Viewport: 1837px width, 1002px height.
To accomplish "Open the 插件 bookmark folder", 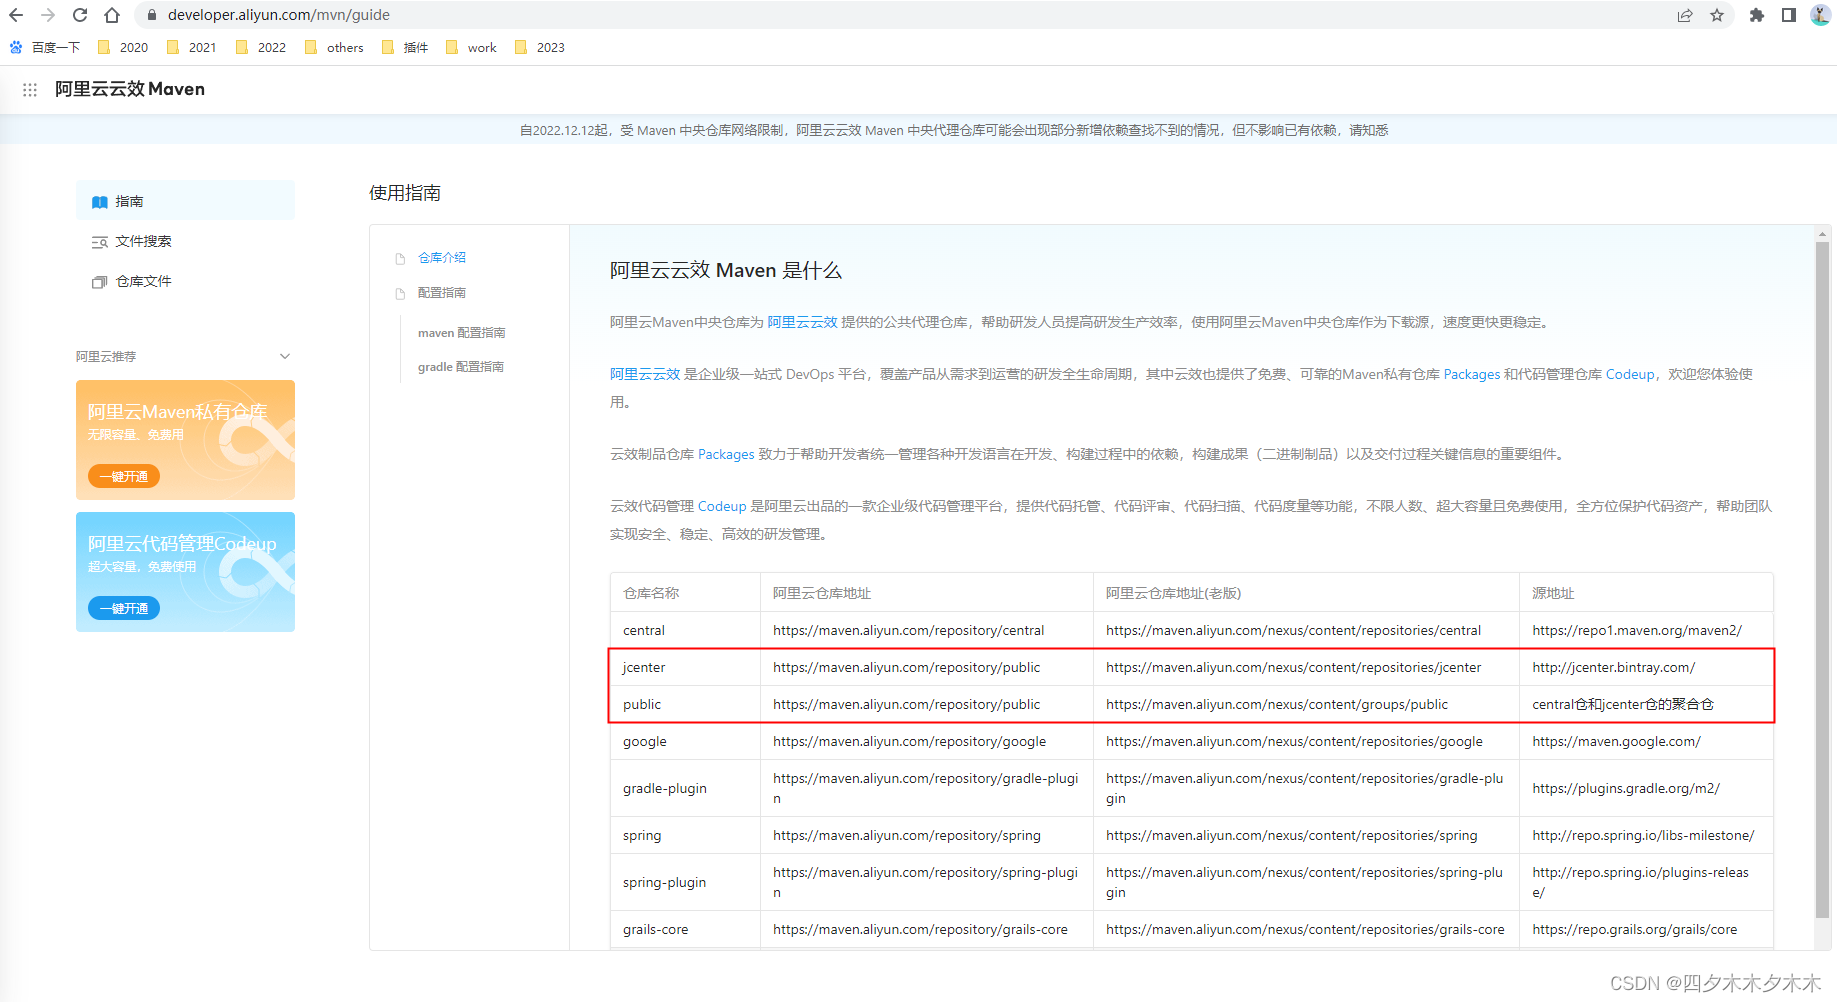I will pos(405,47).
